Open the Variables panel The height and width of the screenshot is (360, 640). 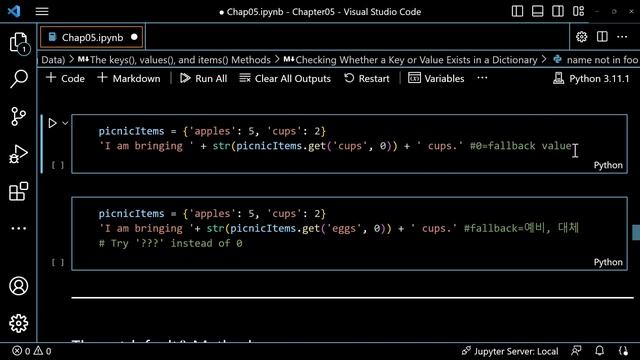(x=436, y=78)
